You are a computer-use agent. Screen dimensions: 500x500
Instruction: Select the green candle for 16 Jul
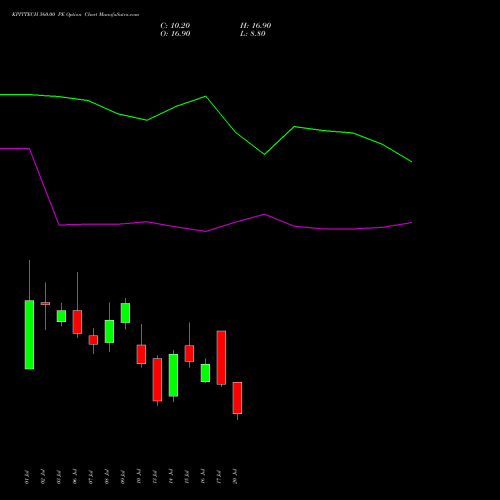(205, 373)
